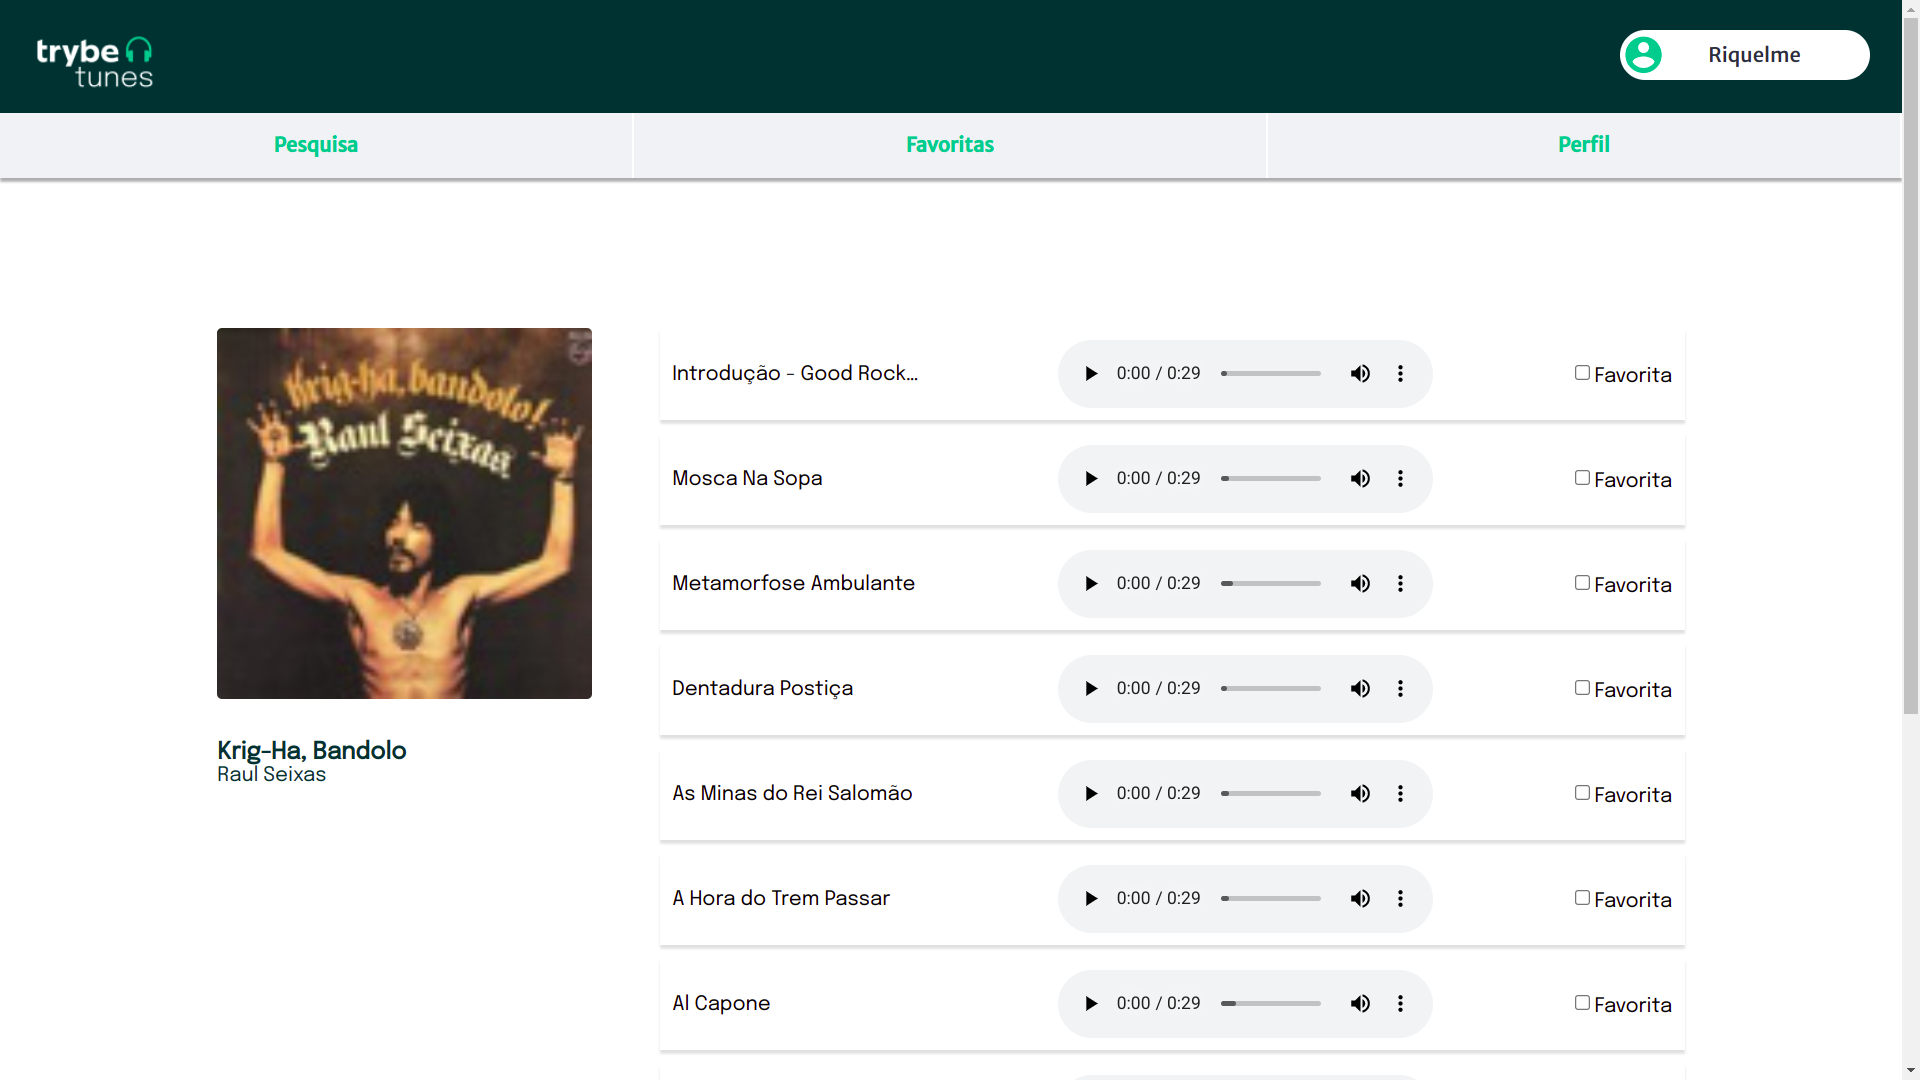Click the Krig-Ha, Bandolo album cover
This screenshot has height=1080, width=1920.
(404, 513)
